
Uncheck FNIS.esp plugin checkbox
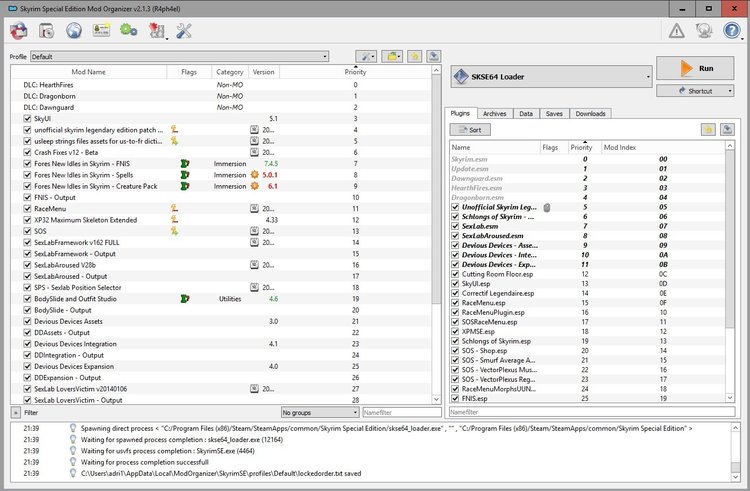click(455, 398)
